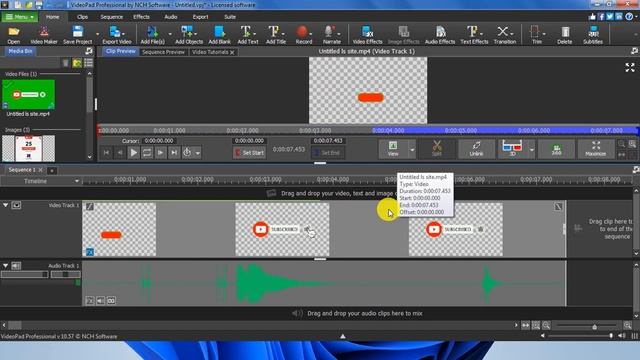Play the clip preview

point(133,153)
